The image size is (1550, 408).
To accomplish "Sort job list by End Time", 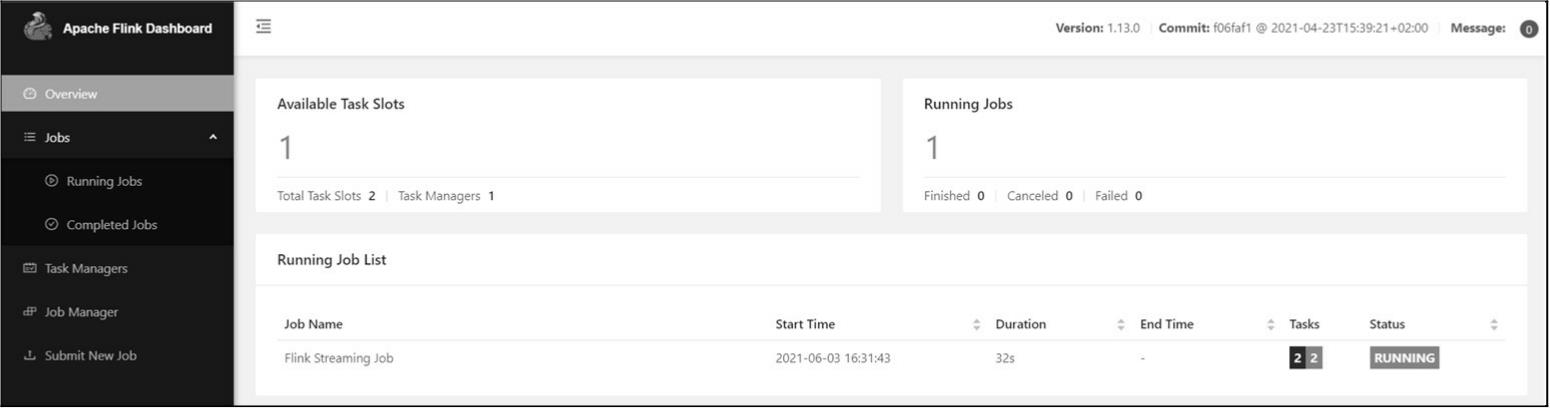I will click(x=1271, y=324).
